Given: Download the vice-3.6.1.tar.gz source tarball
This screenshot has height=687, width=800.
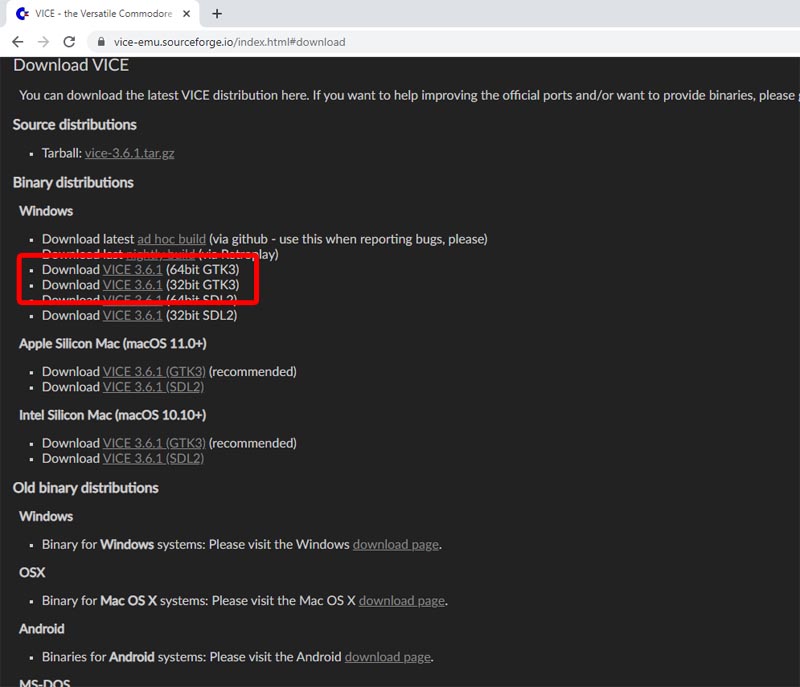Looking at the screenshot, I should click(x=130, y=153).
